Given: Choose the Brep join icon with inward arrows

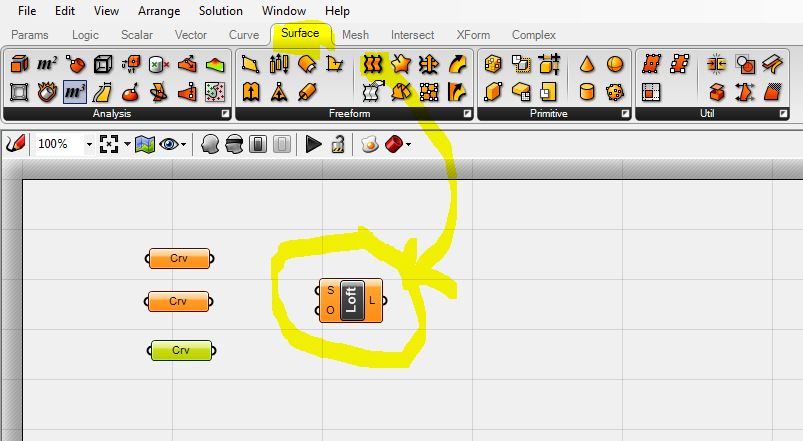Looking at the screenshot, I should coord(717,65).
